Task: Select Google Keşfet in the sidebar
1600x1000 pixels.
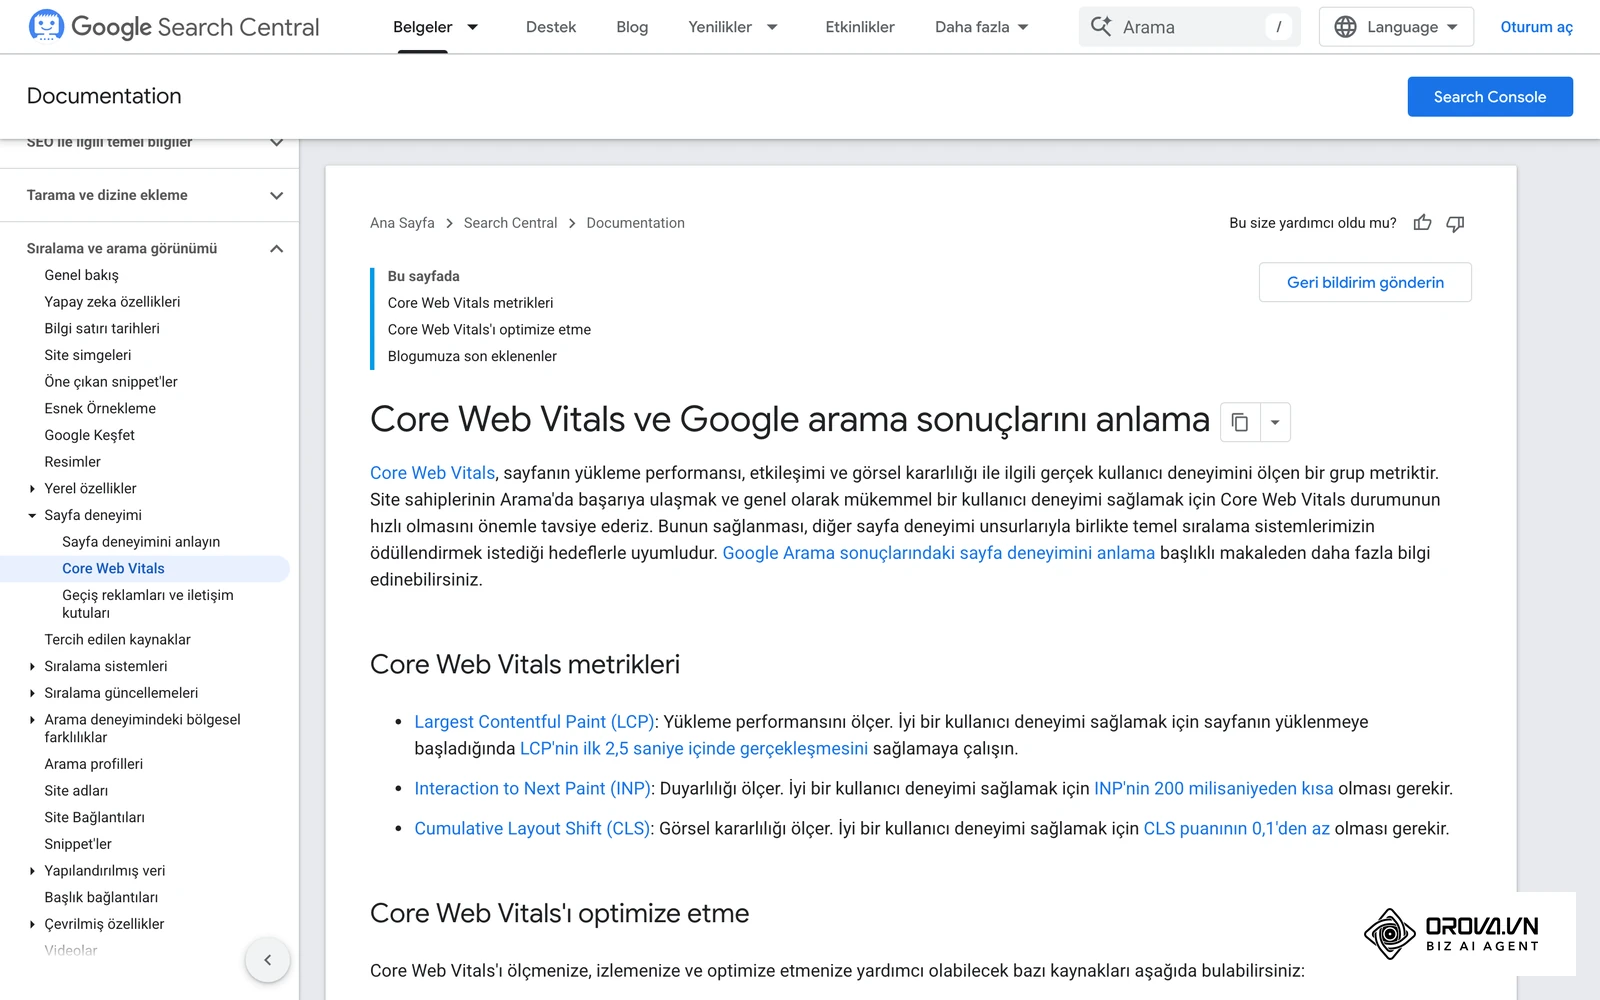Action: tap(89, 435)
